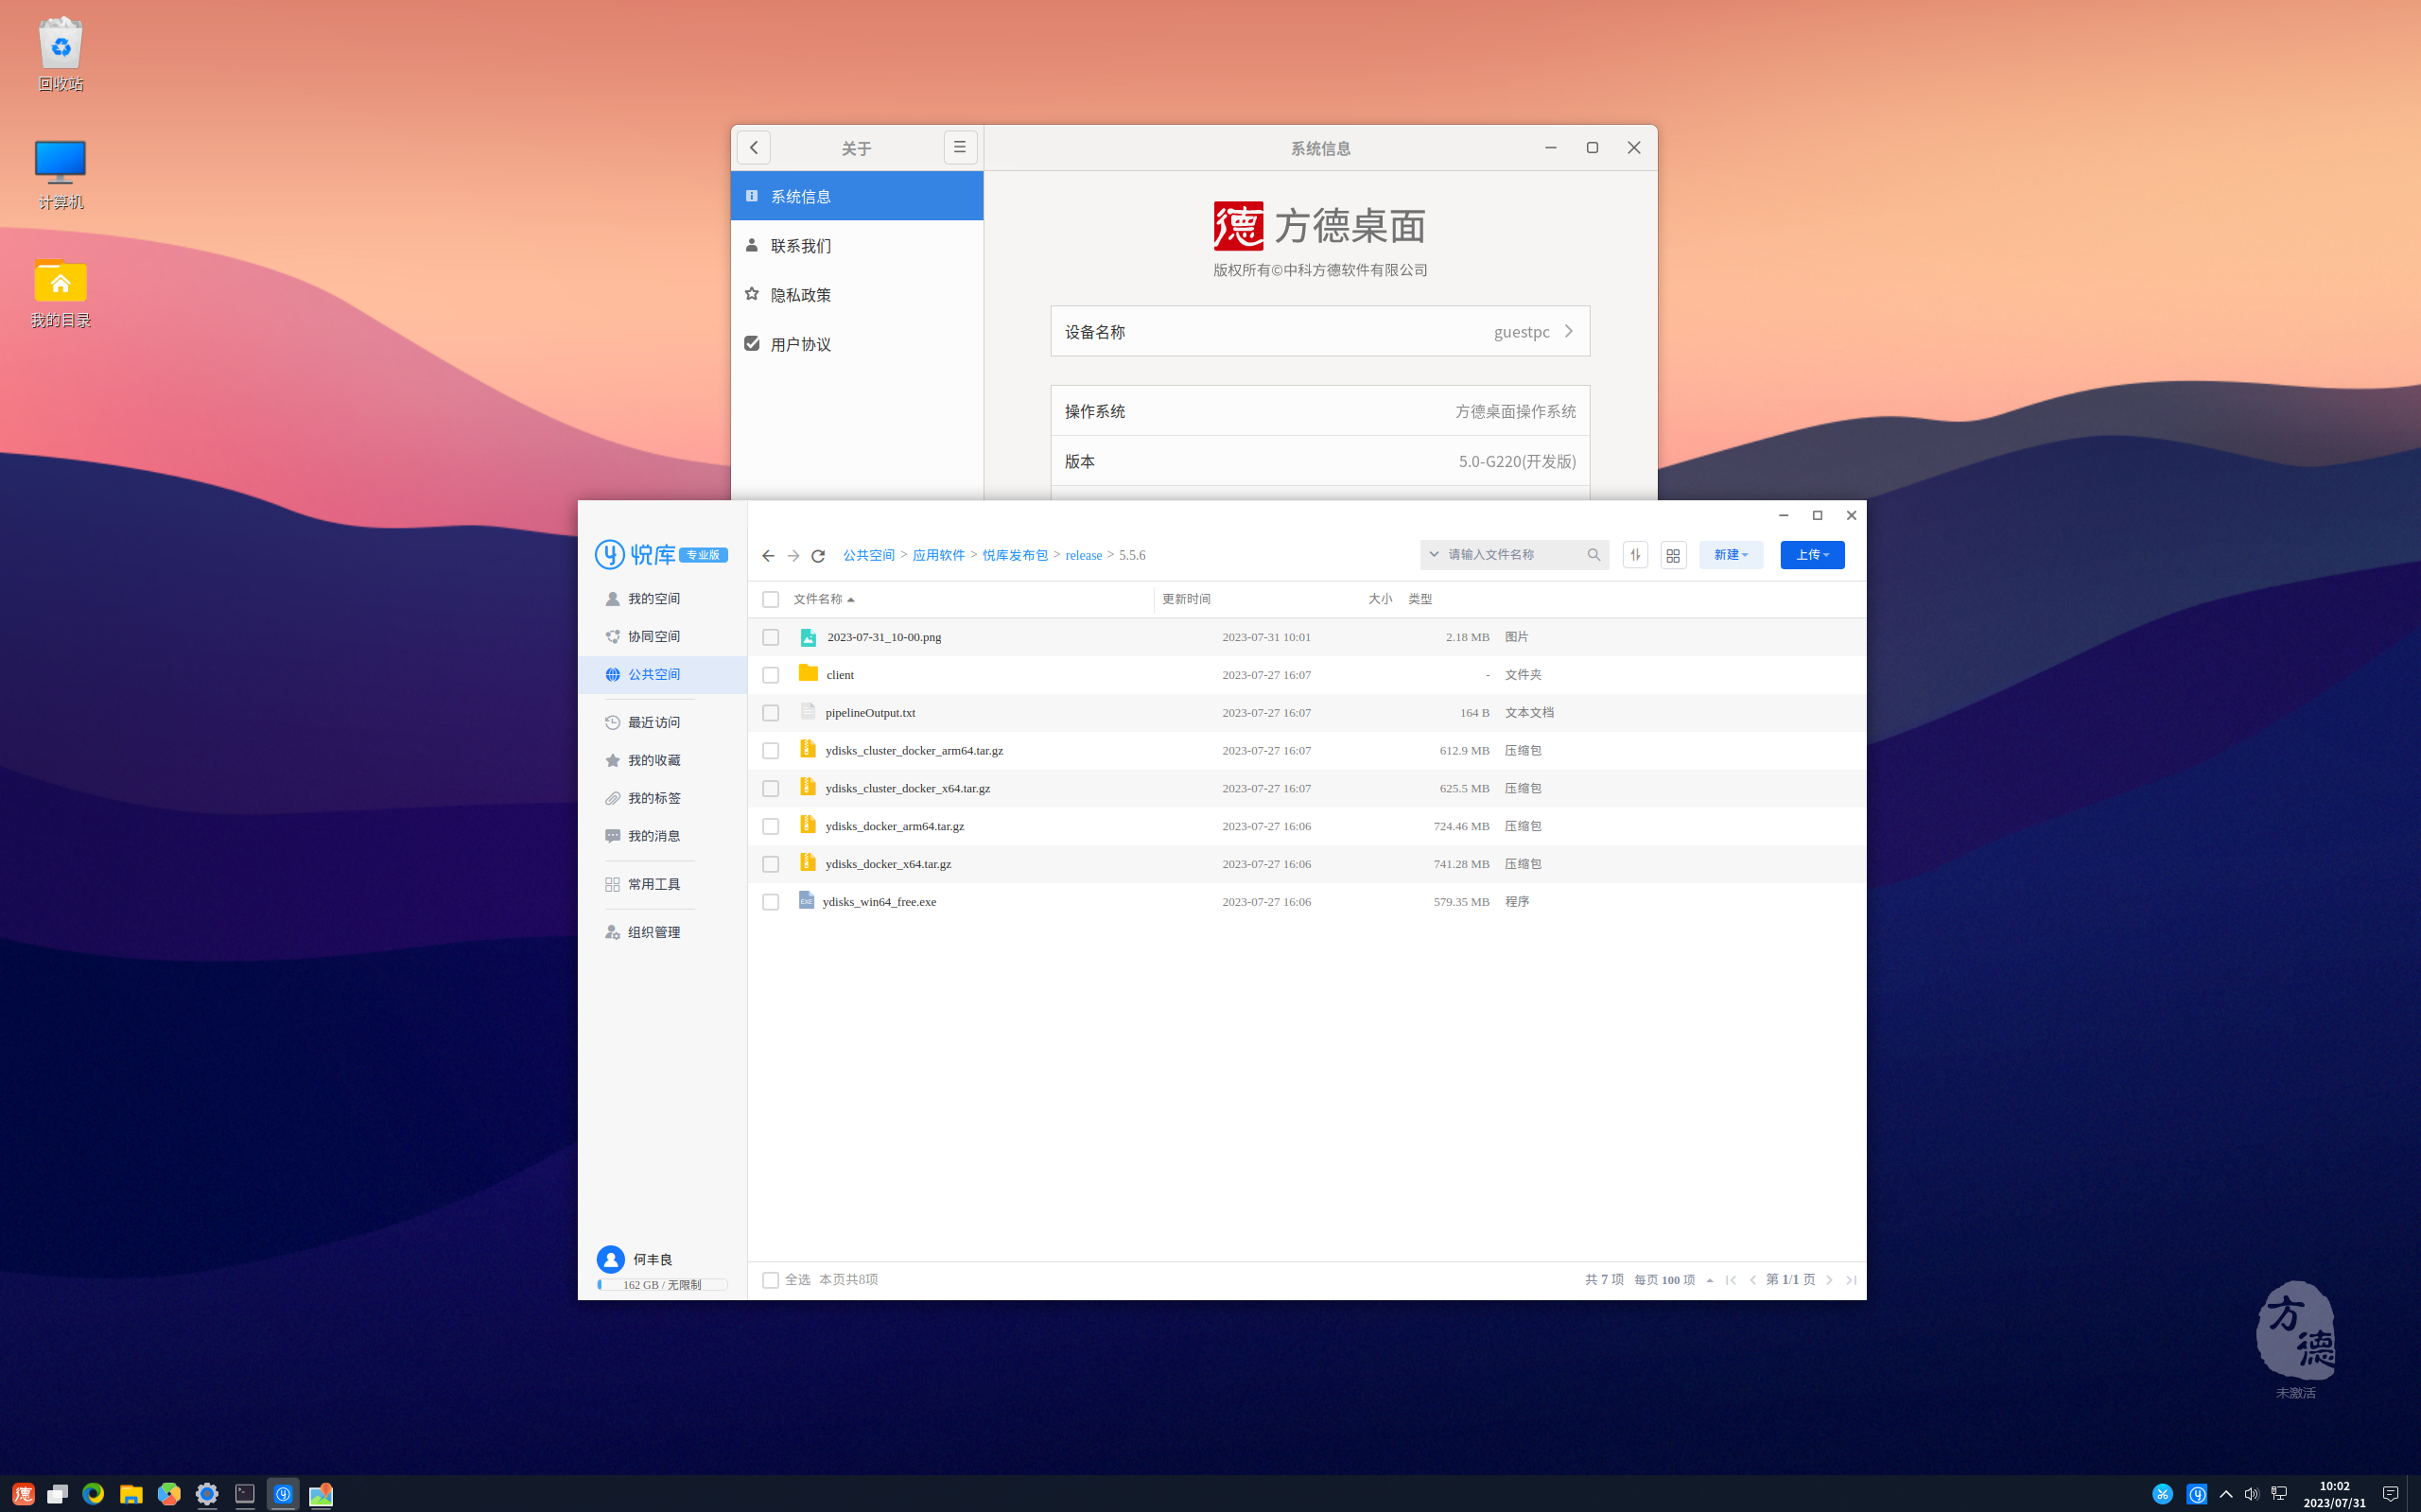Check the box for 2023-07-31_10-00.png
Image resolution: width=2421 pixels, height=1512 pixels.
770,637
